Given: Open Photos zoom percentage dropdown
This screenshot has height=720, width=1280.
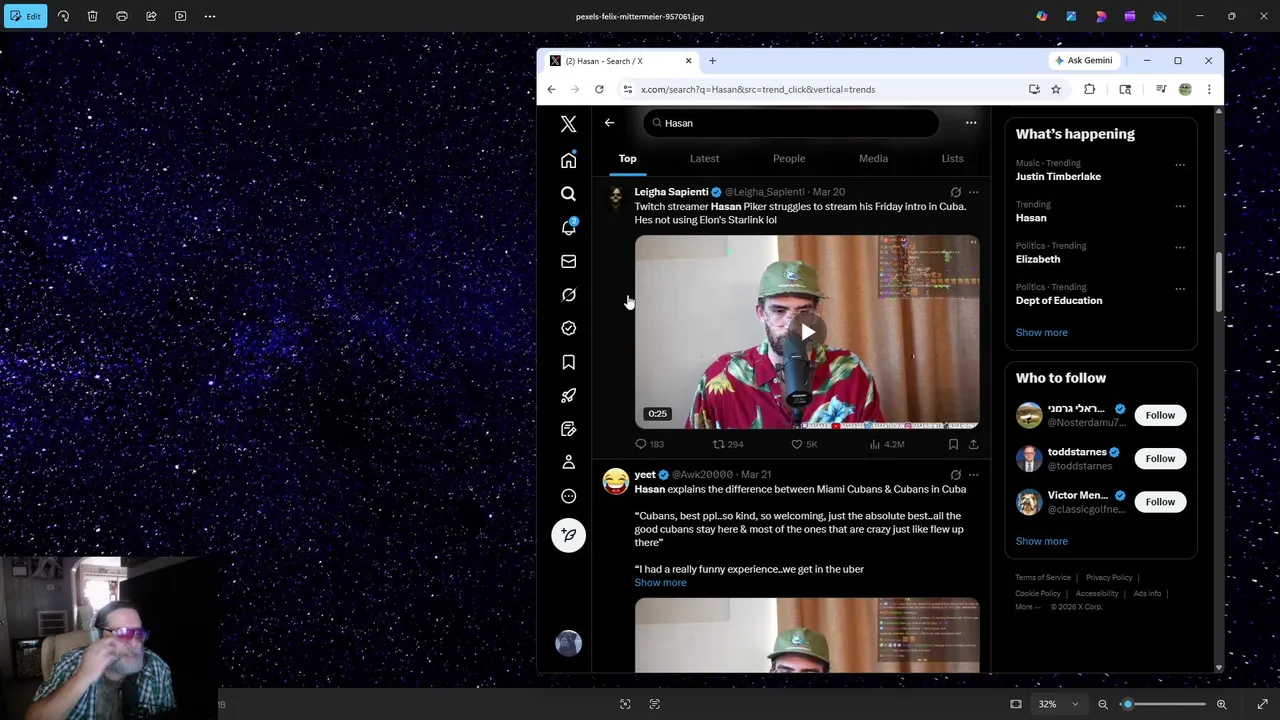Looking at the screenshot, I should pyautogui.click(x=1058, y=704).
